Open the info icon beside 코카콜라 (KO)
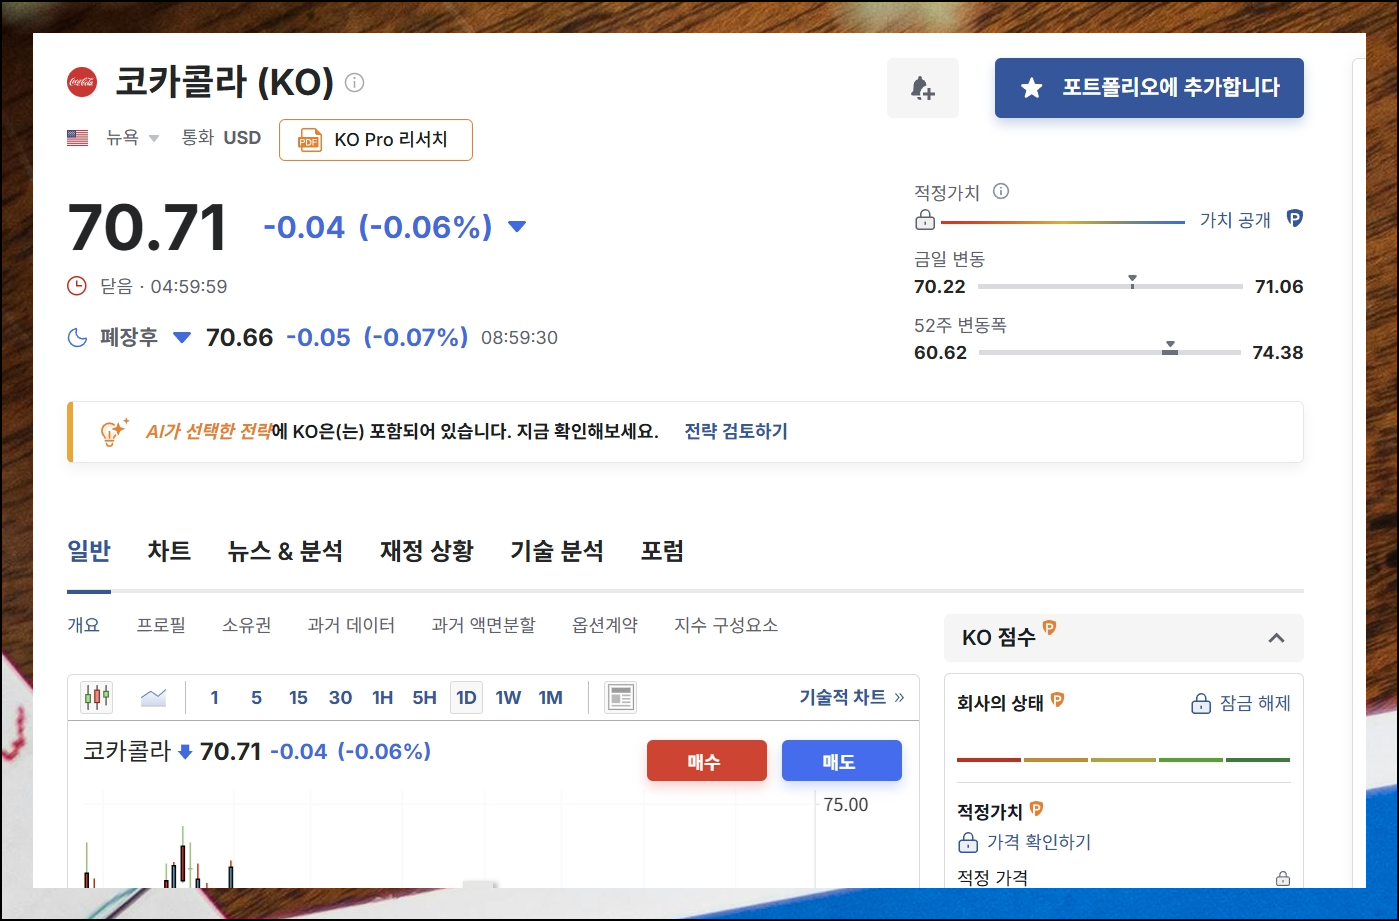This screenshot has width=1399, height=921. [355, 82]
